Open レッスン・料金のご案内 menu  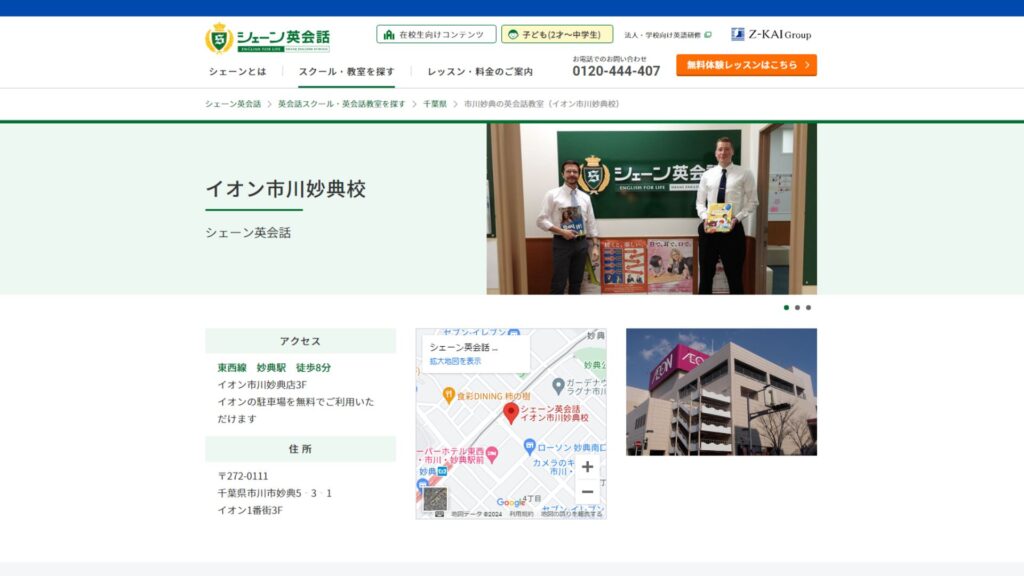click(x=480, y=72)
